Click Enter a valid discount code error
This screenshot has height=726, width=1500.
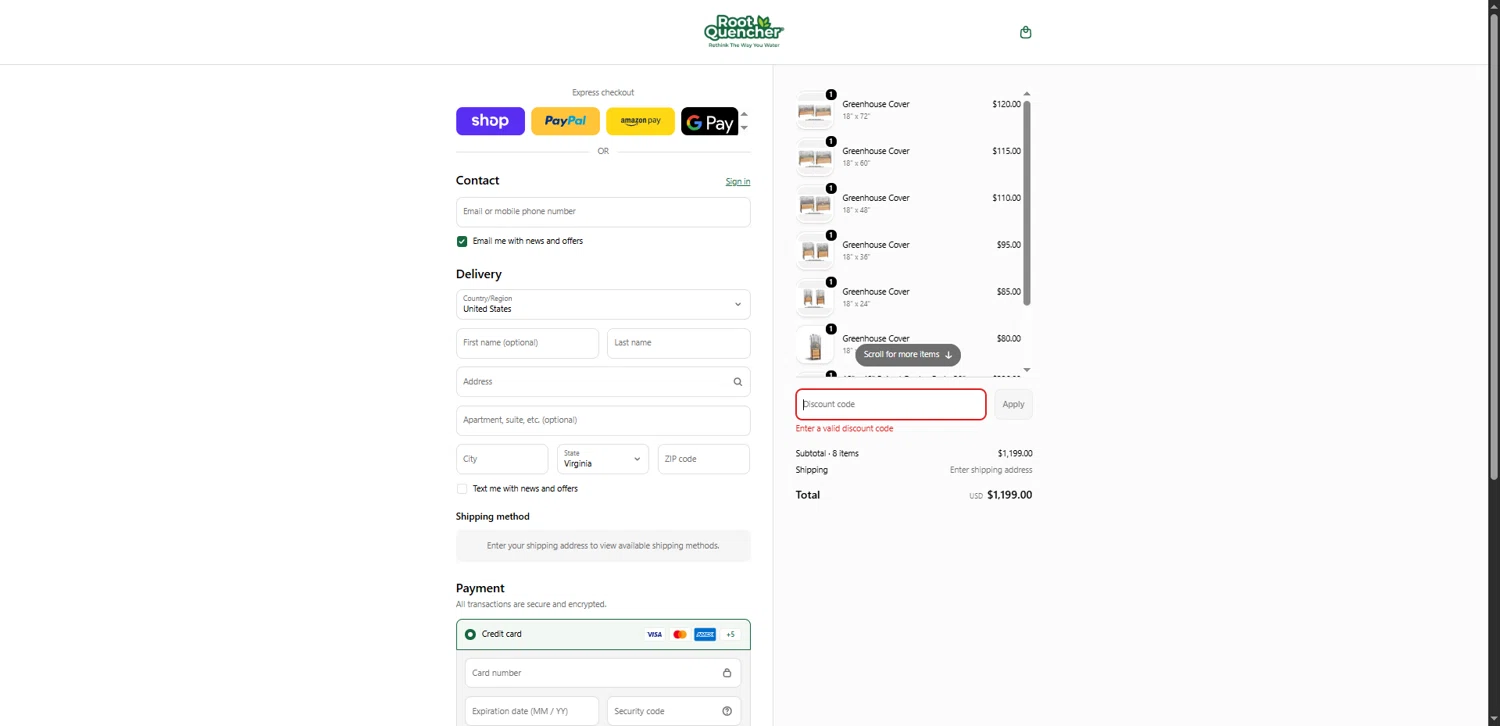pyautogui.click(x=845, y=429)
